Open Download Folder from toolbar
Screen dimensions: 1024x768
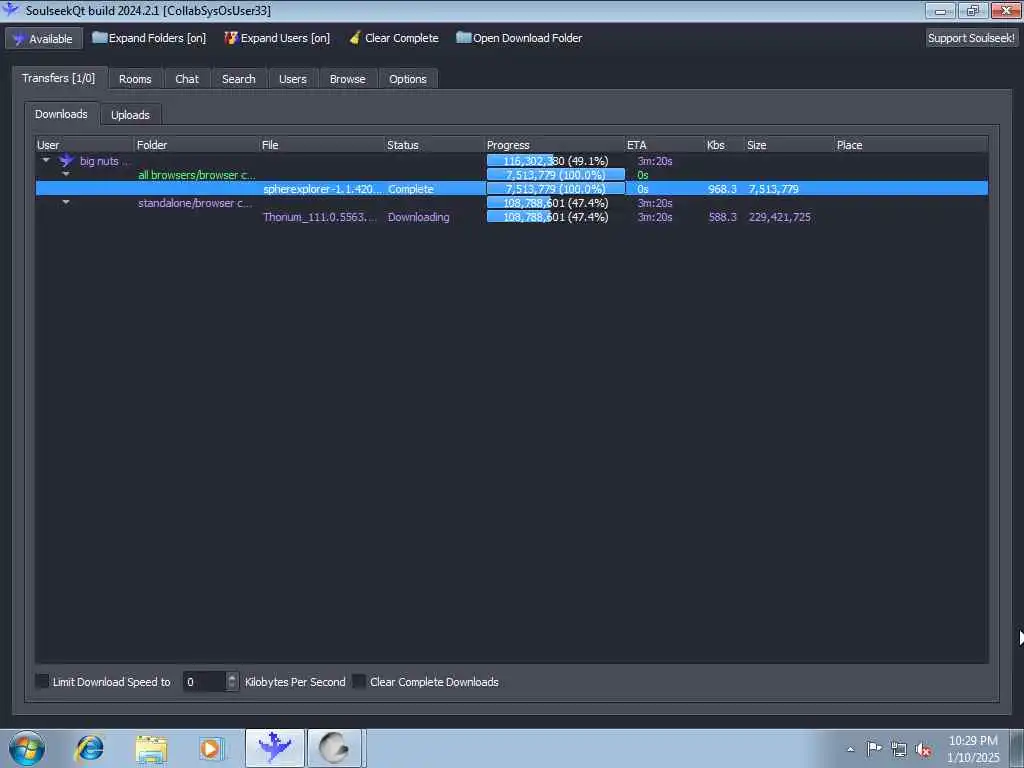[519, 39]
